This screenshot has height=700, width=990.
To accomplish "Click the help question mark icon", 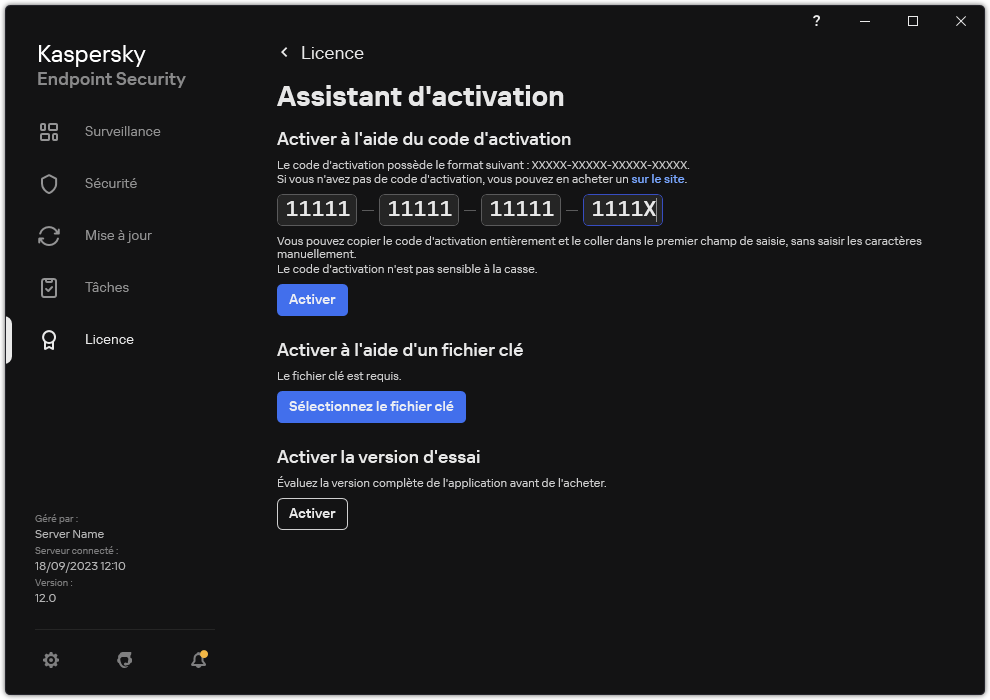I will click(x=815, y=21).
